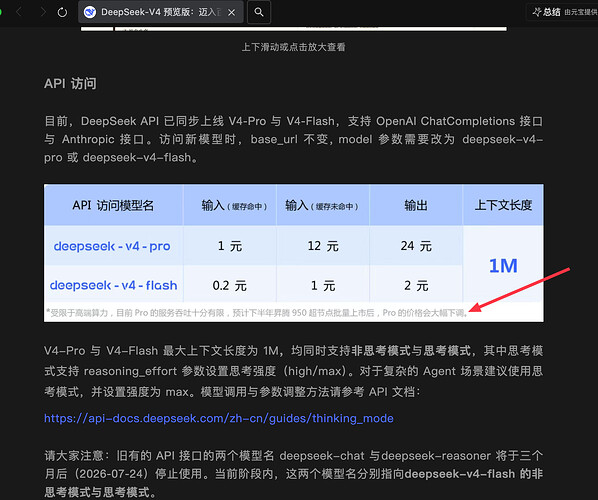This screenshot has height=500, width=598.
Task: Click the 2 元 output price cell
Action: (x=416, y=285)
